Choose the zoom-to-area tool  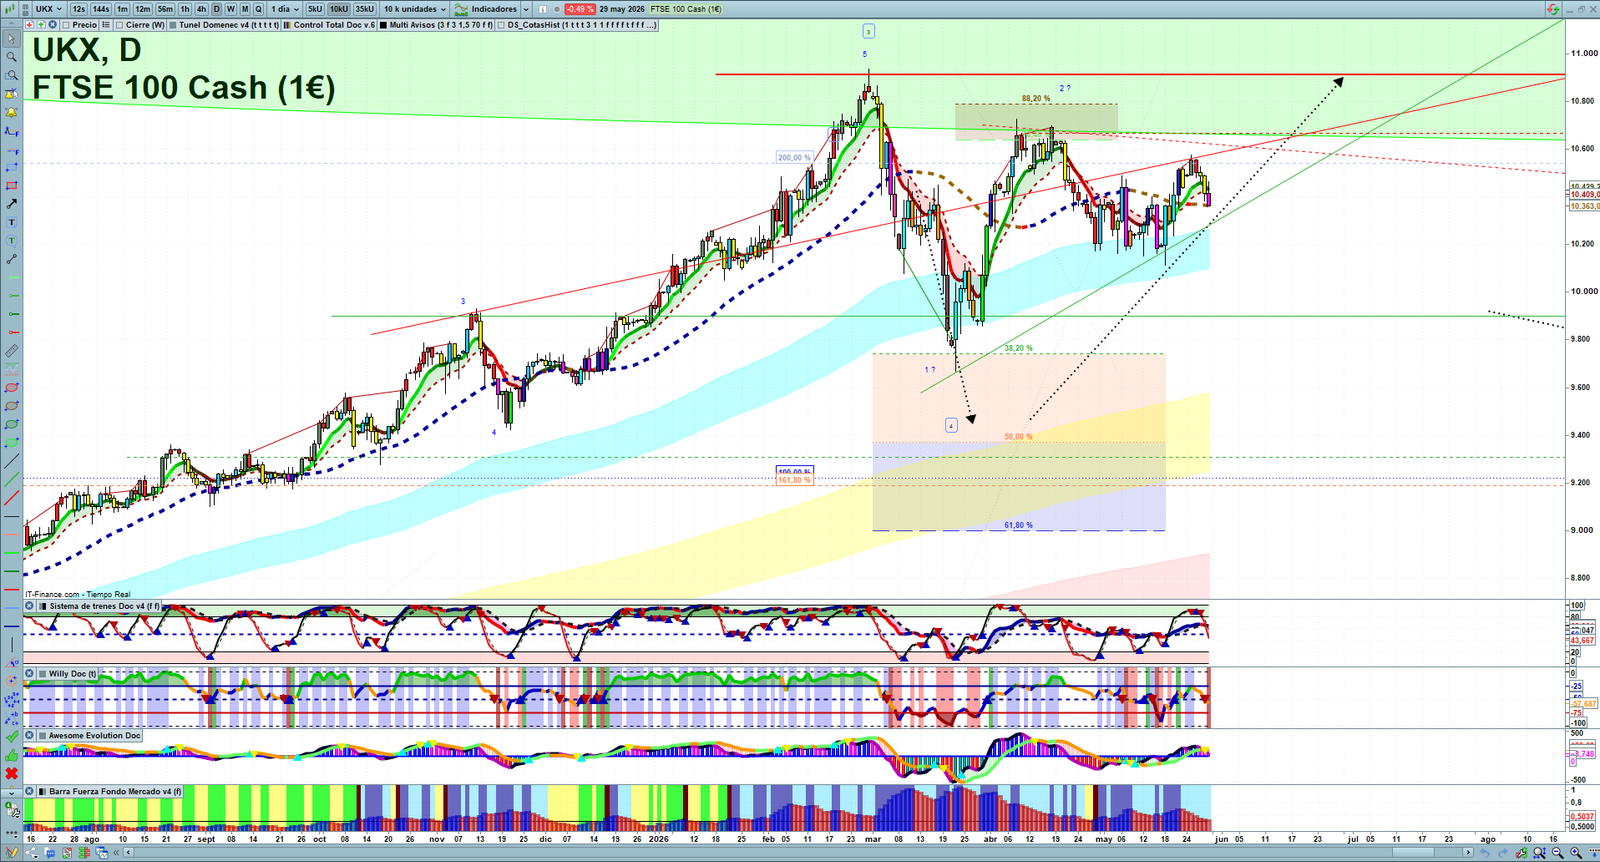coord(11,75)
